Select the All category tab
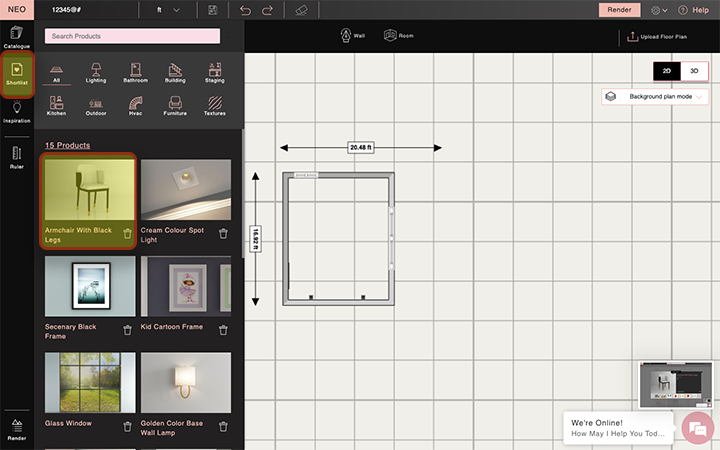The image size is (720, 450). coord(56,73)
